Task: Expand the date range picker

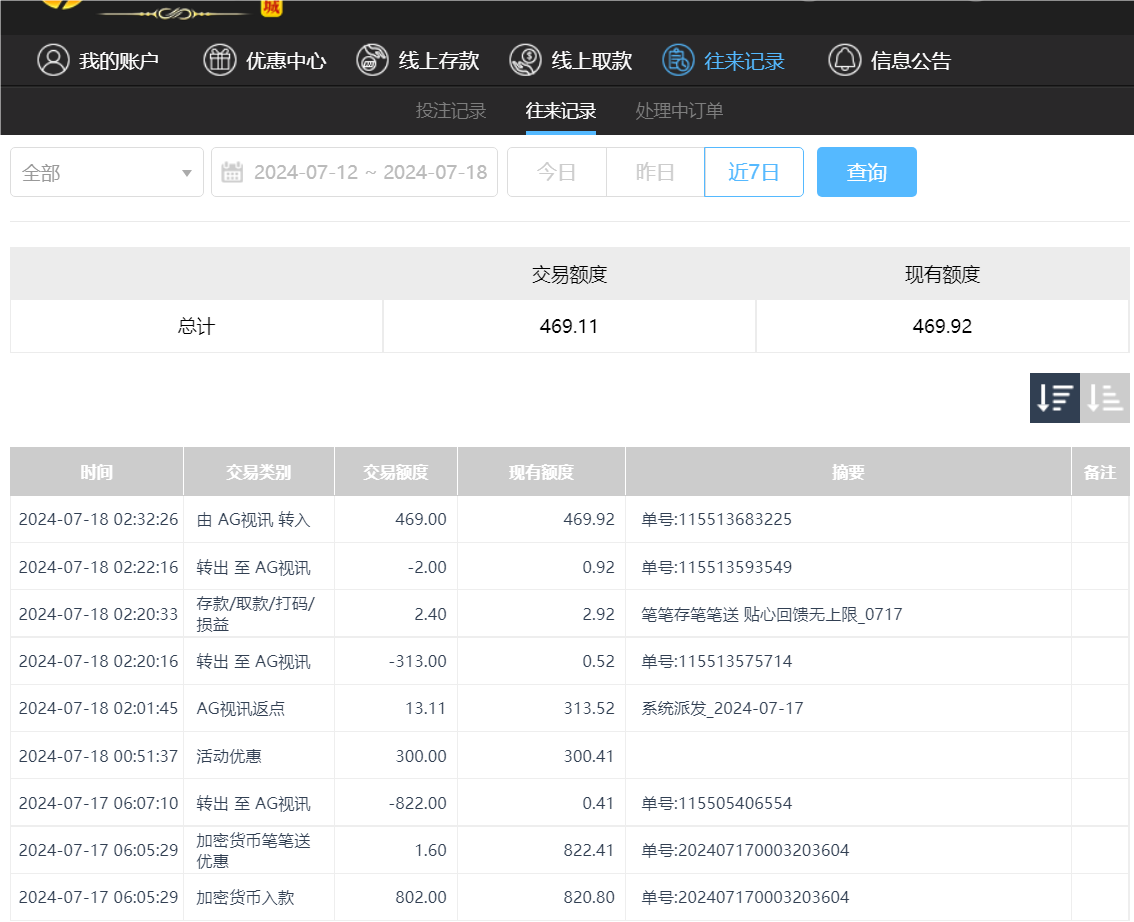Action: click(x=354, y=171)
